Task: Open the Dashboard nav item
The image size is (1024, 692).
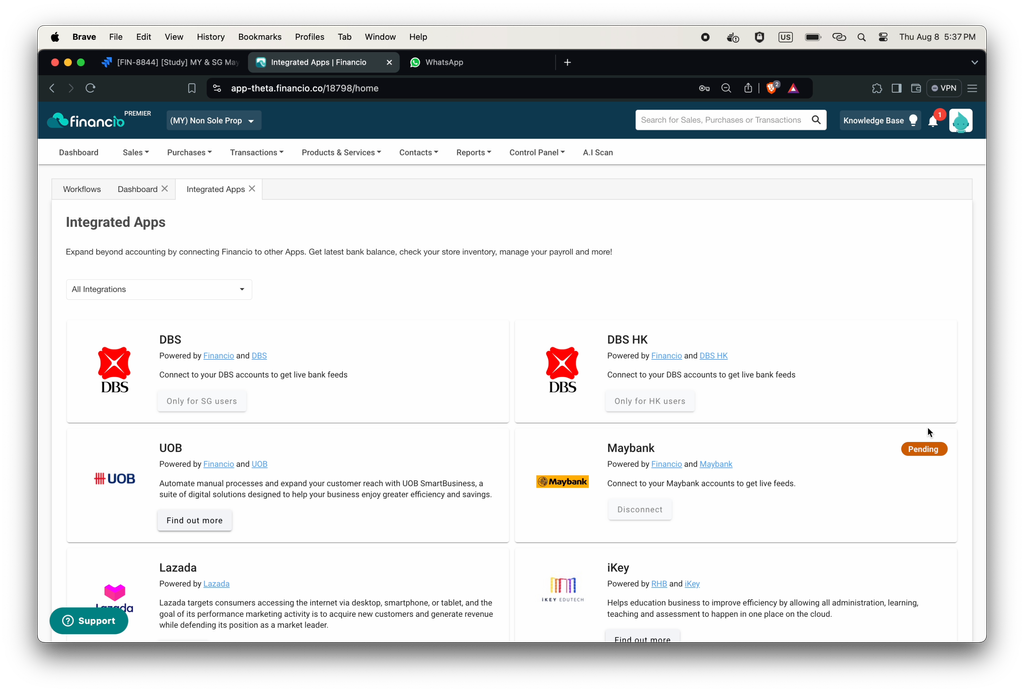Action: coord(78,153)
